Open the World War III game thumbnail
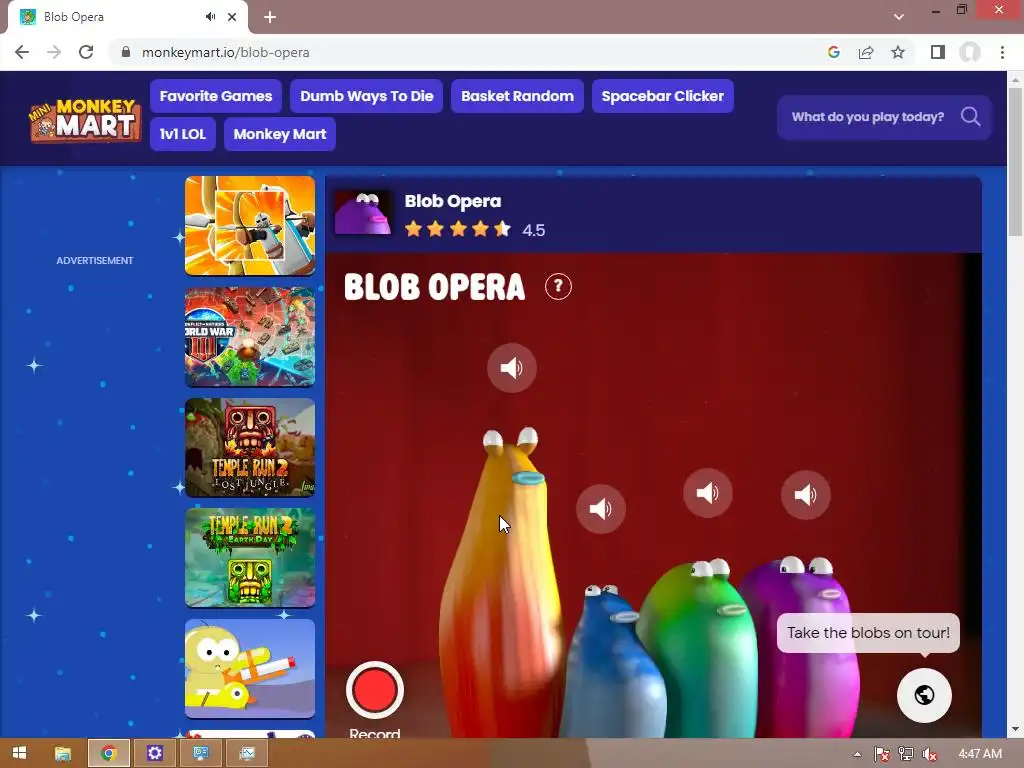The width and height of the screenshot is (1024, 768). (249, 336)
